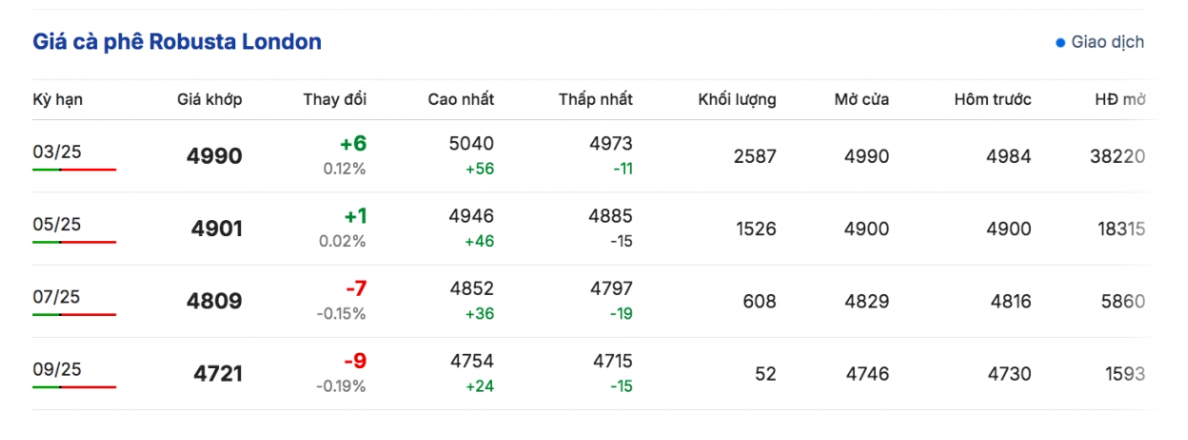The width and height of the screenshot is (1188, 440).
Task: Click the HĐ mở column header
Action: (x=1120, y=99)
